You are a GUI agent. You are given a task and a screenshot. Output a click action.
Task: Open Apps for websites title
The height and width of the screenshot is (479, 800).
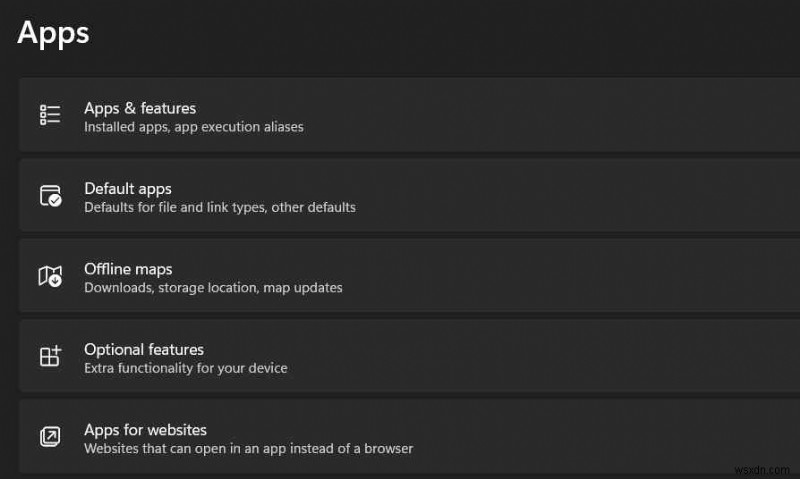click(145, 430)
